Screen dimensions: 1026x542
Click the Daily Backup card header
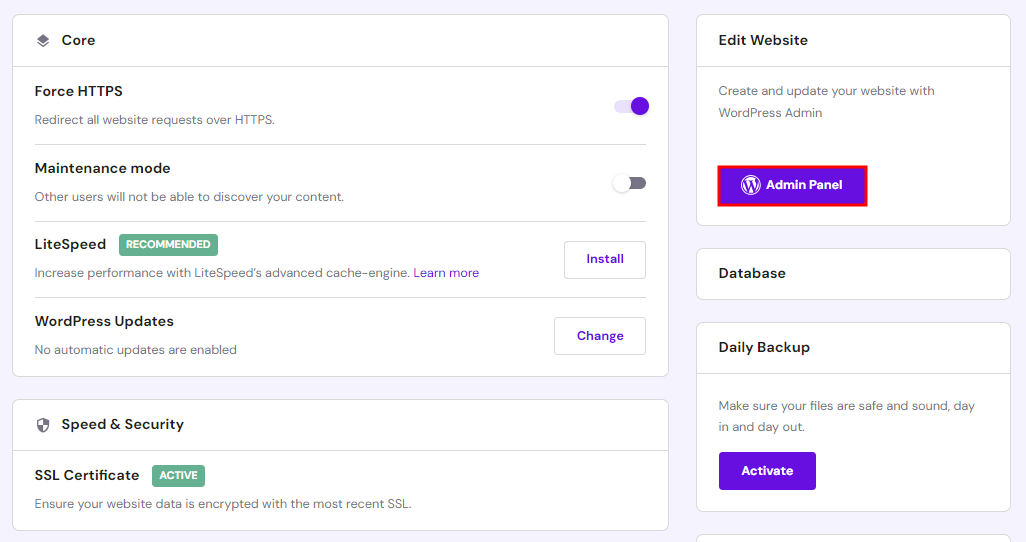[764, 347]
